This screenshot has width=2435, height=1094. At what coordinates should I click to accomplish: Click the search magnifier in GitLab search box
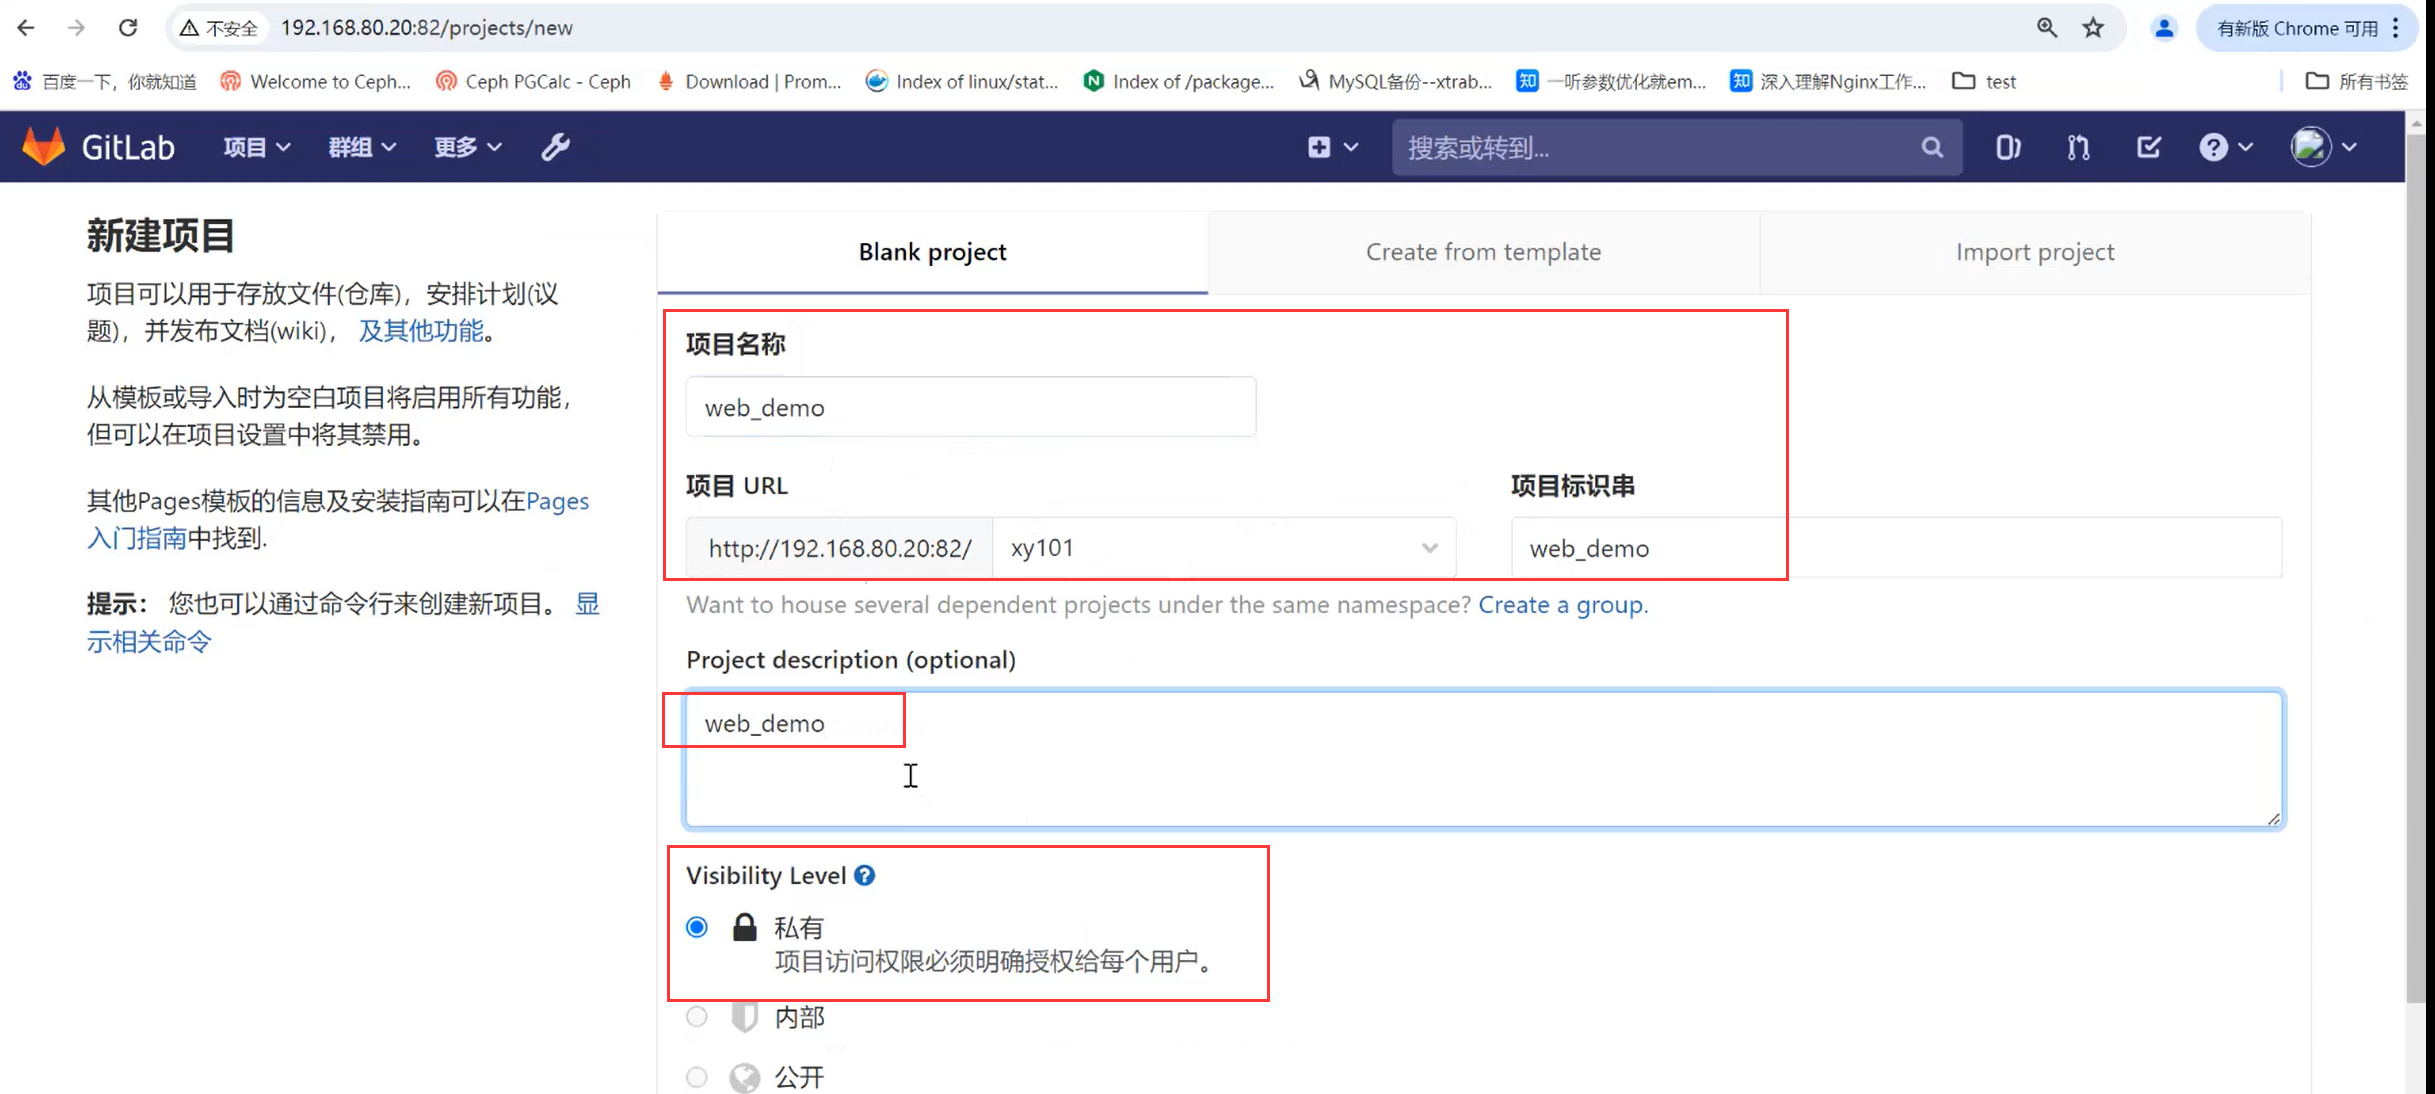(1932, 148)
